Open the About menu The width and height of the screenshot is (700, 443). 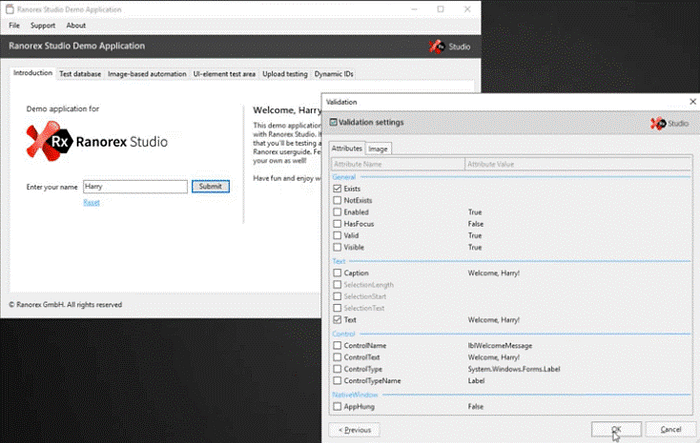click(x=76, y=25)
